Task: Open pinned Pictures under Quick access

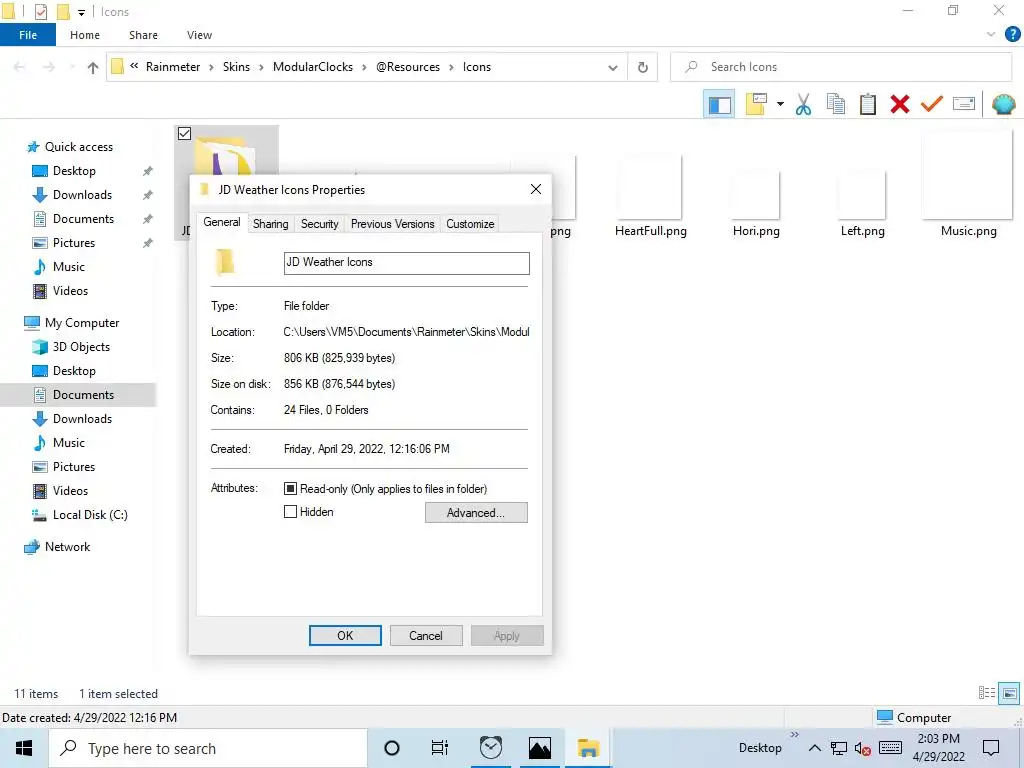Action: (x=74, y=243)
